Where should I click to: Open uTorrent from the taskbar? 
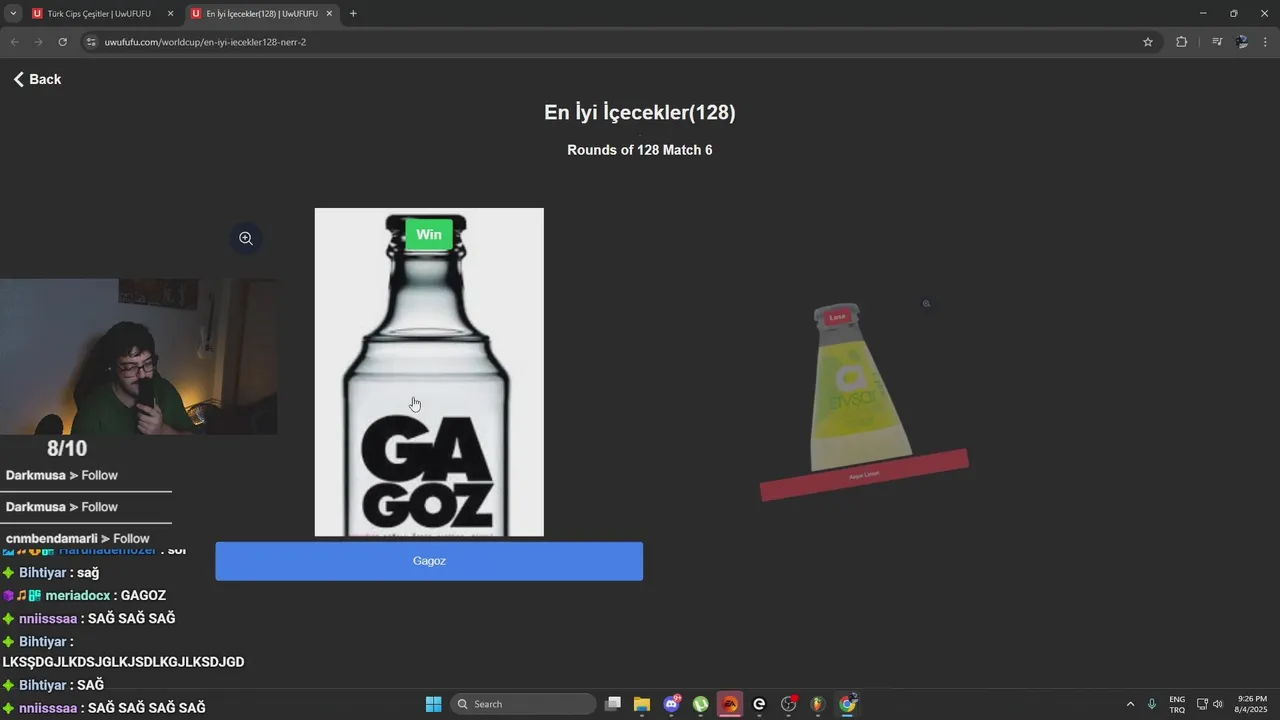tap(701, 704)
